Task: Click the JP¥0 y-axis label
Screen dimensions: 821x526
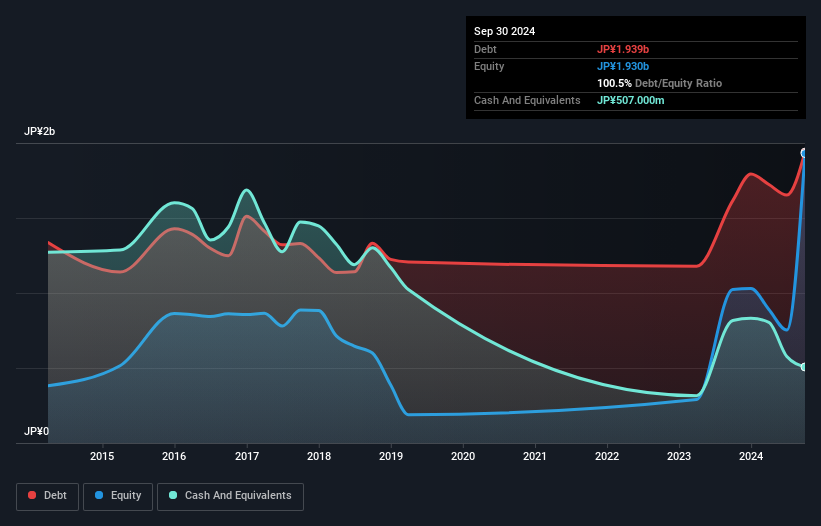Action: 36,431
